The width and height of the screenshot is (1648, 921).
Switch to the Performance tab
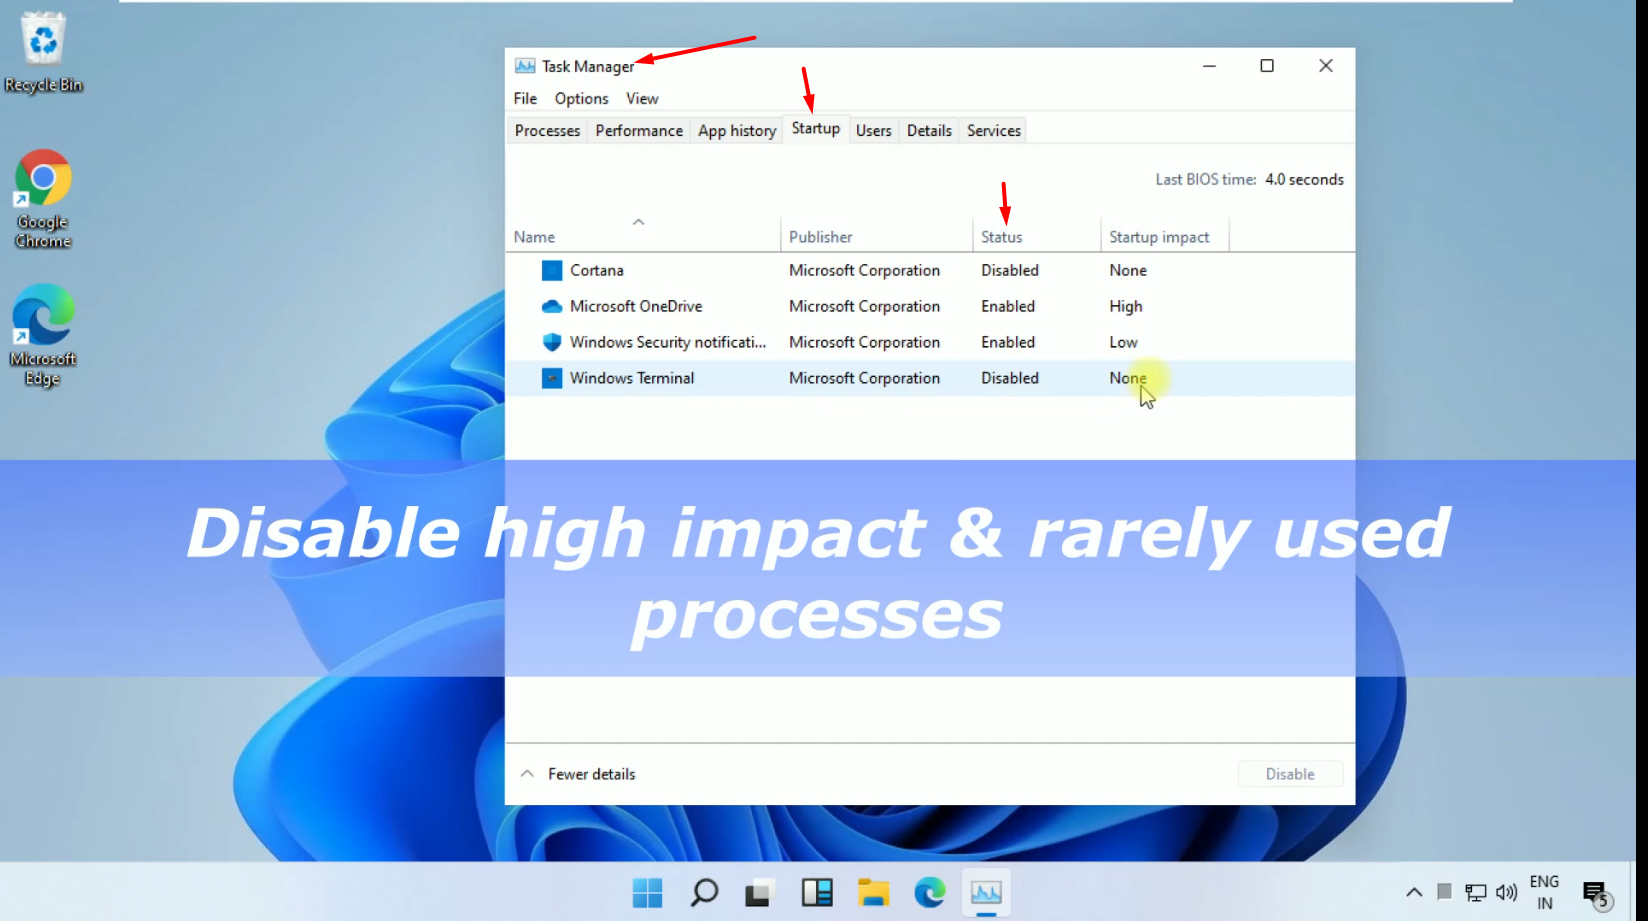[x=639, y=130]
